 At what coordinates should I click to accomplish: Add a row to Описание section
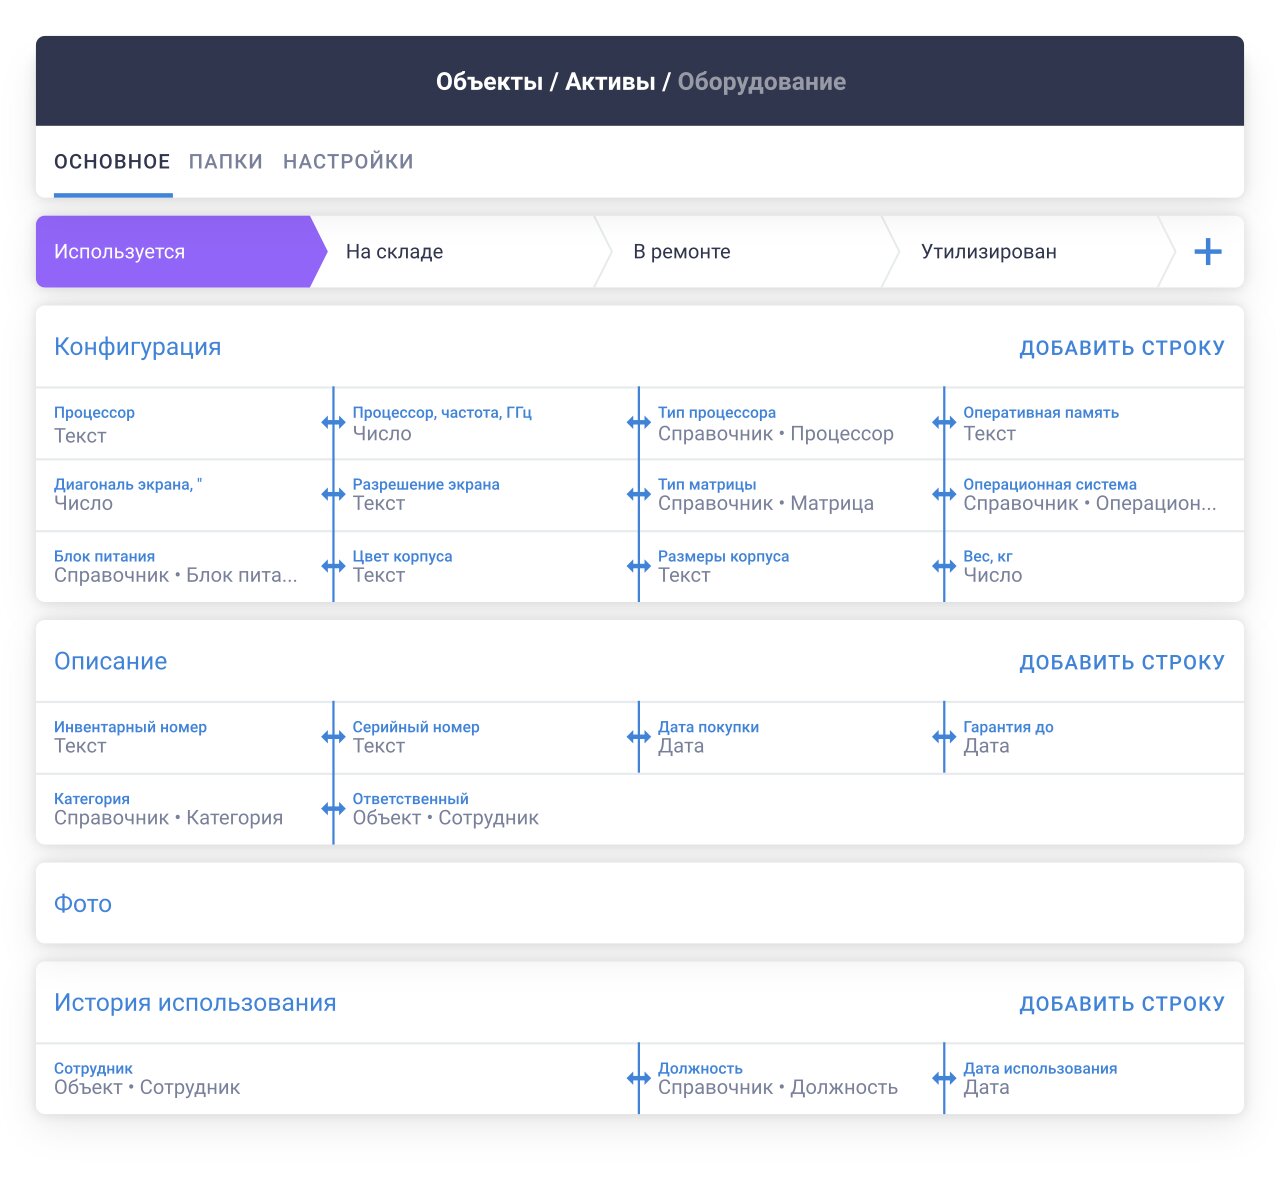[1121, 662]
